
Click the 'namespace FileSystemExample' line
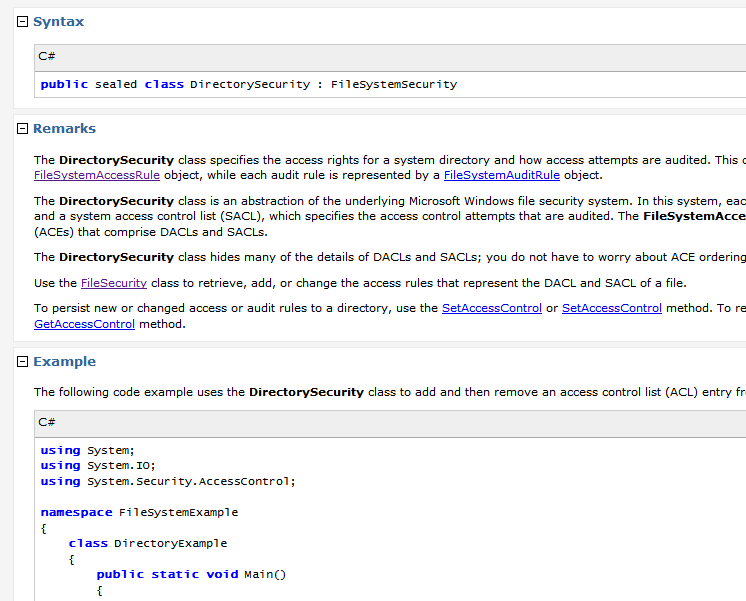point(139,512)
